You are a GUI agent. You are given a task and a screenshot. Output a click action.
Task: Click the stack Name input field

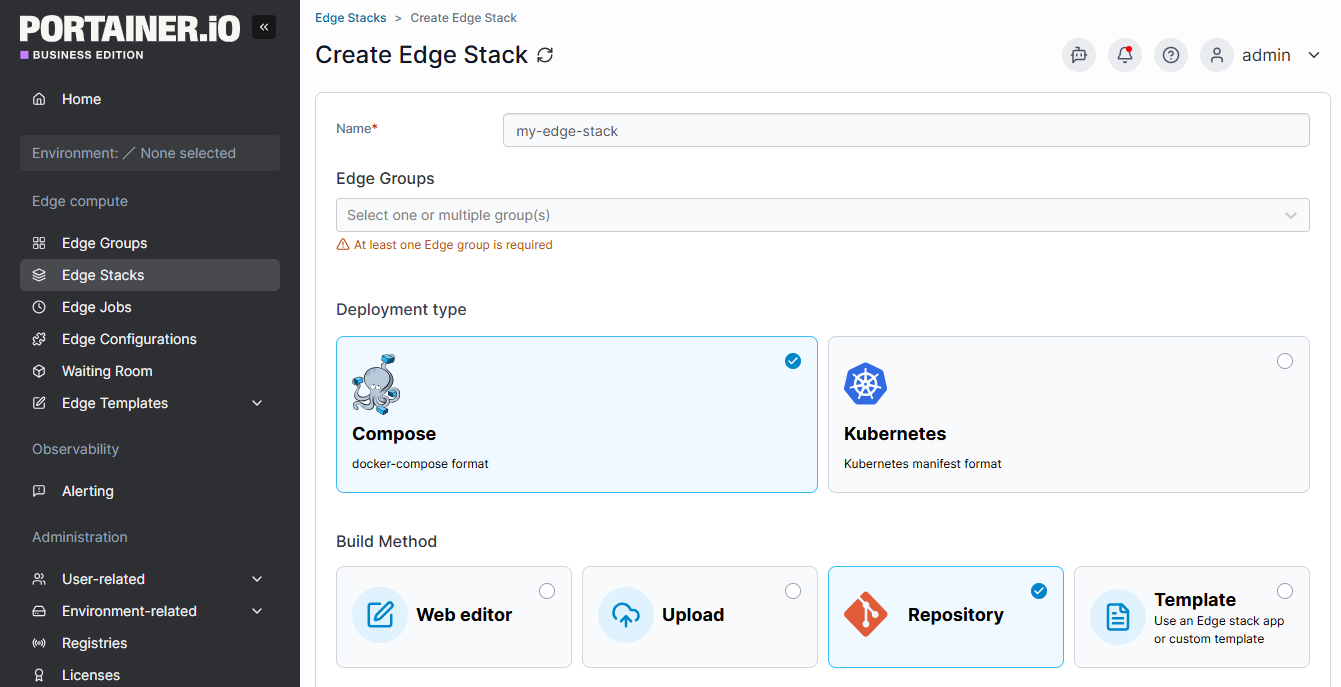[906, 130]
